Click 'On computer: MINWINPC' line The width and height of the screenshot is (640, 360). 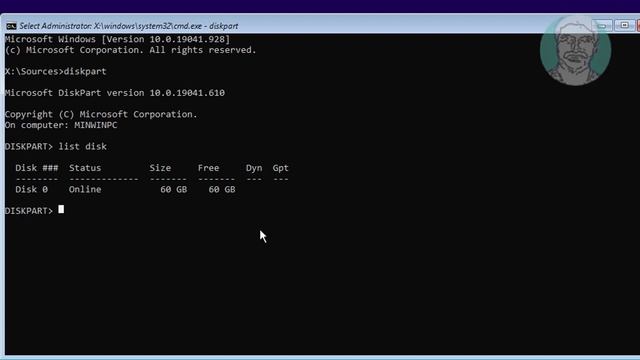pyautogui.click(x=61, y=125)
